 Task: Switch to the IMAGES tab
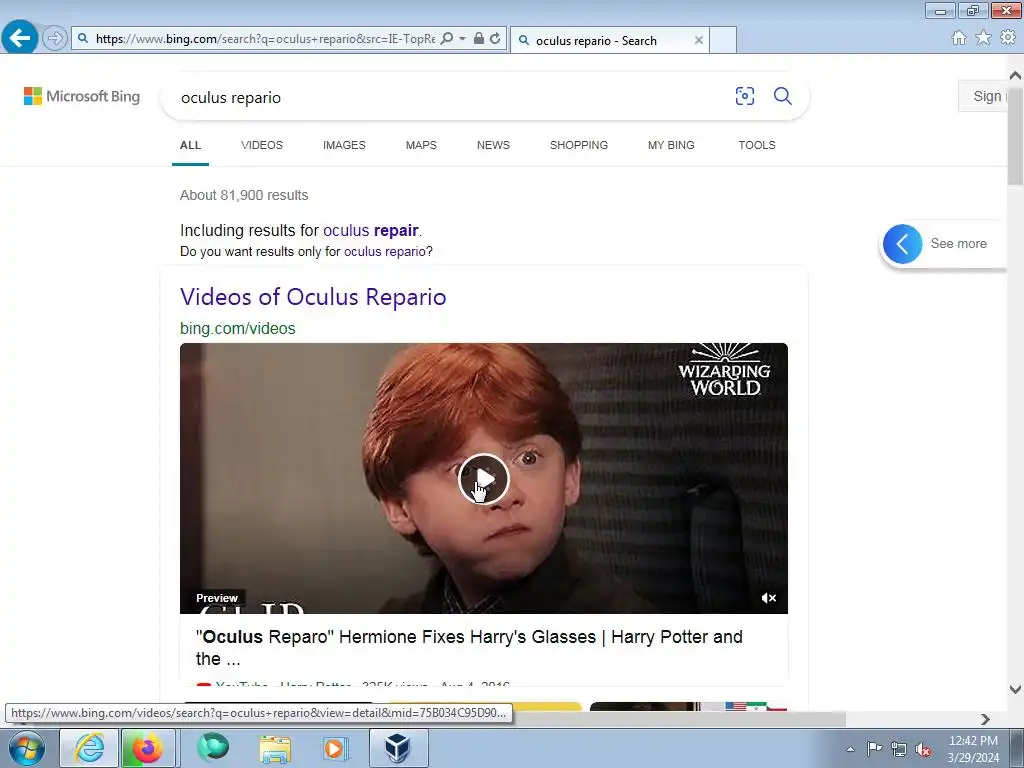pos(344,145)
